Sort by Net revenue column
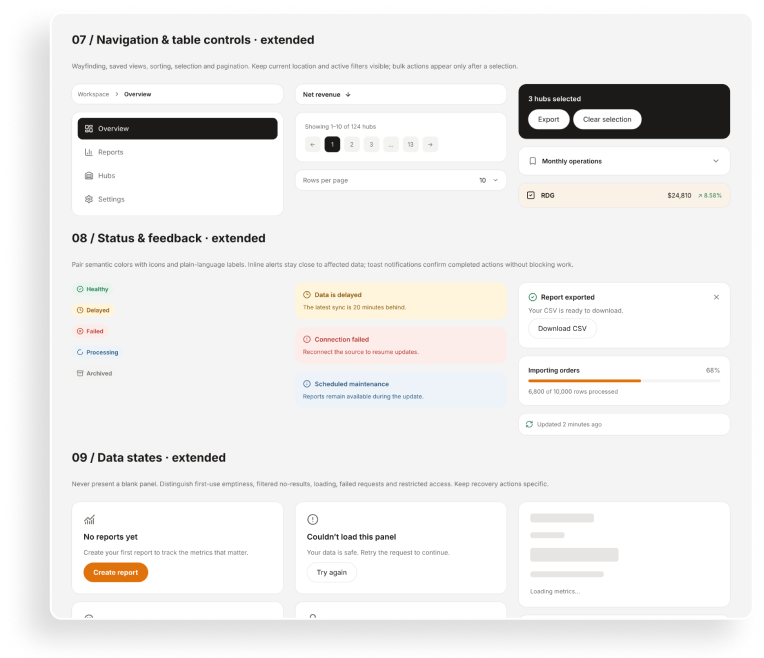Viewport: 764px width, 658px height. click(401, 95)
